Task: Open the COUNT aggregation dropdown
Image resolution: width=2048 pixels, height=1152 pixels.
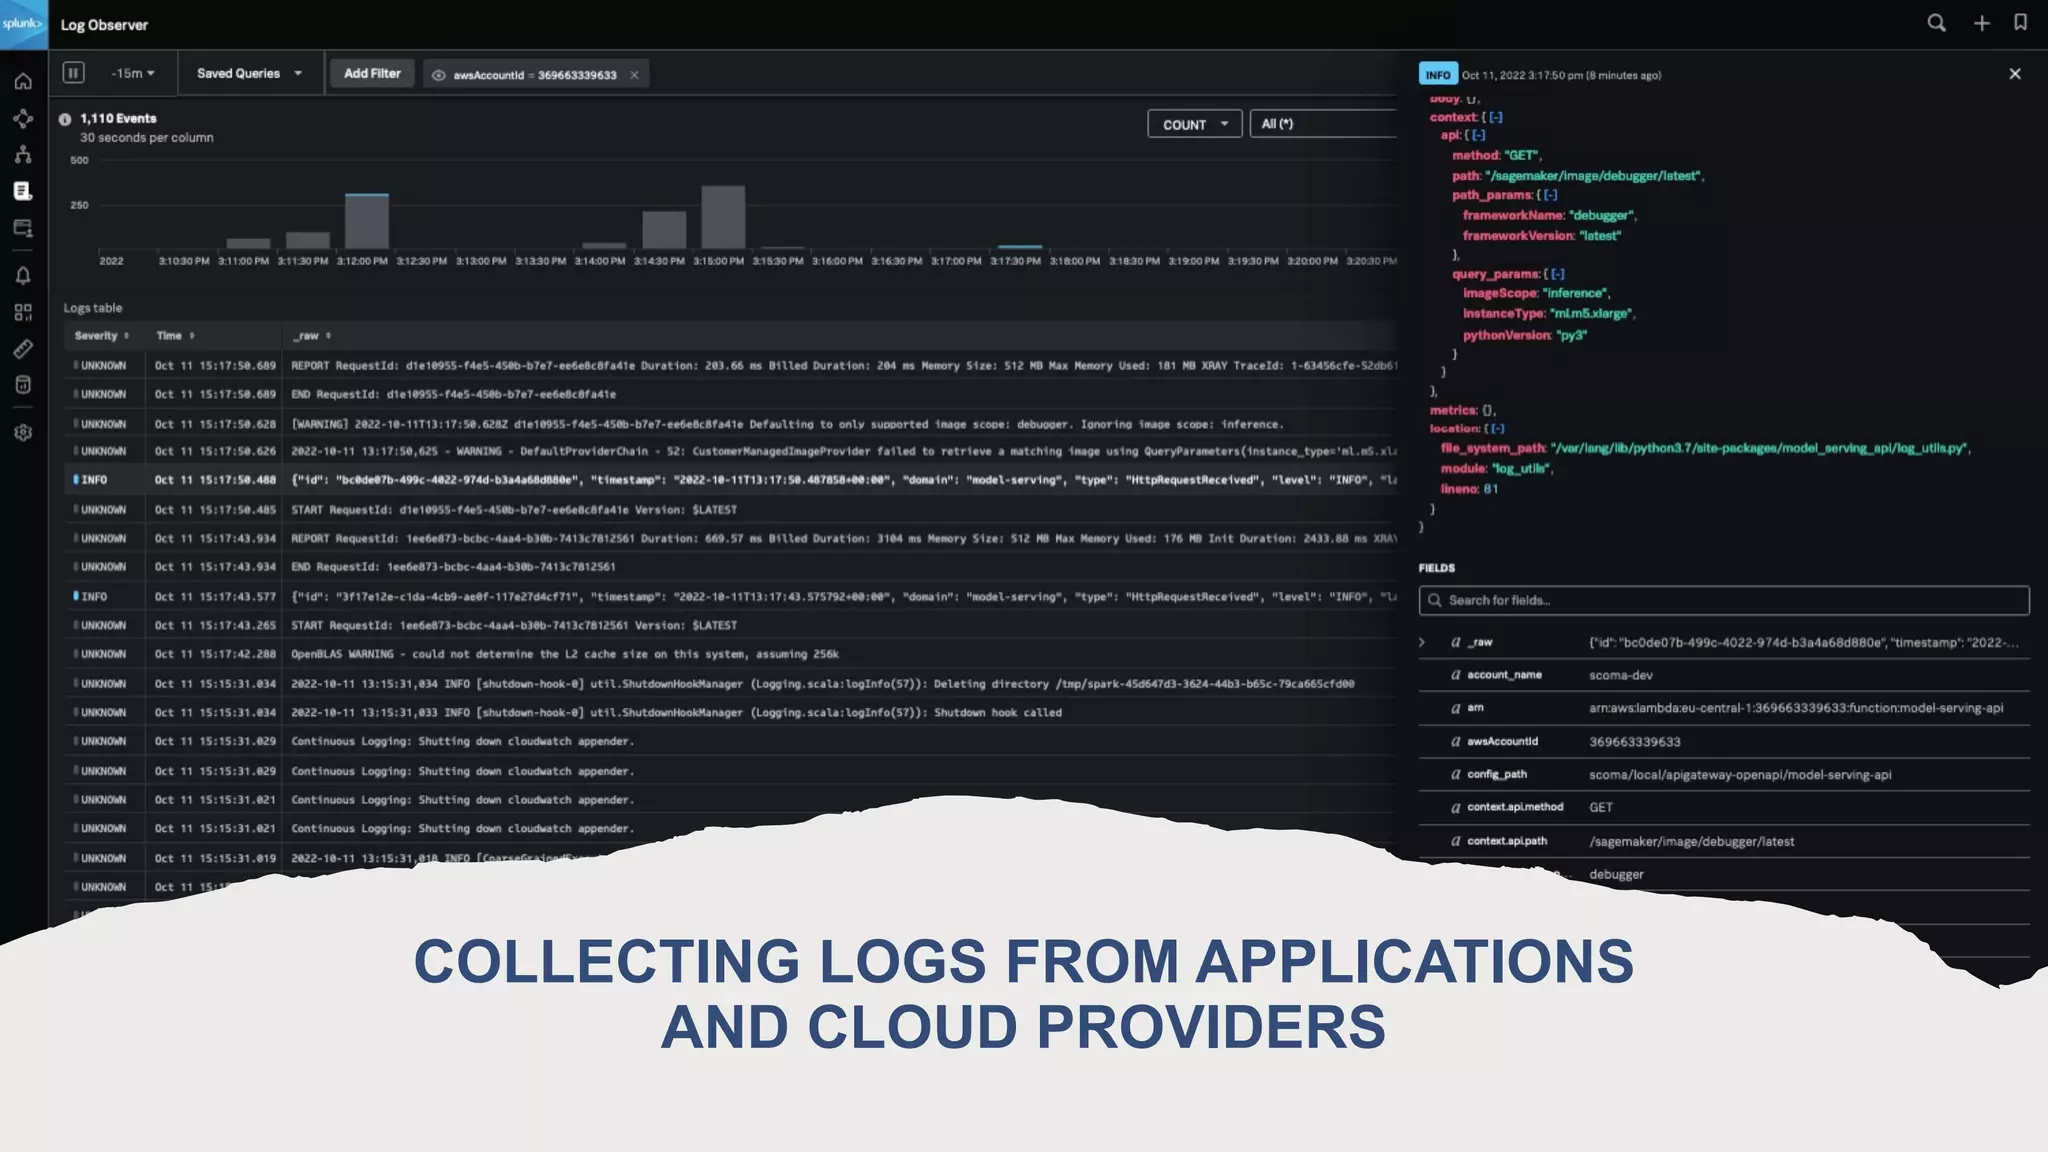Action: (1194, 124)
